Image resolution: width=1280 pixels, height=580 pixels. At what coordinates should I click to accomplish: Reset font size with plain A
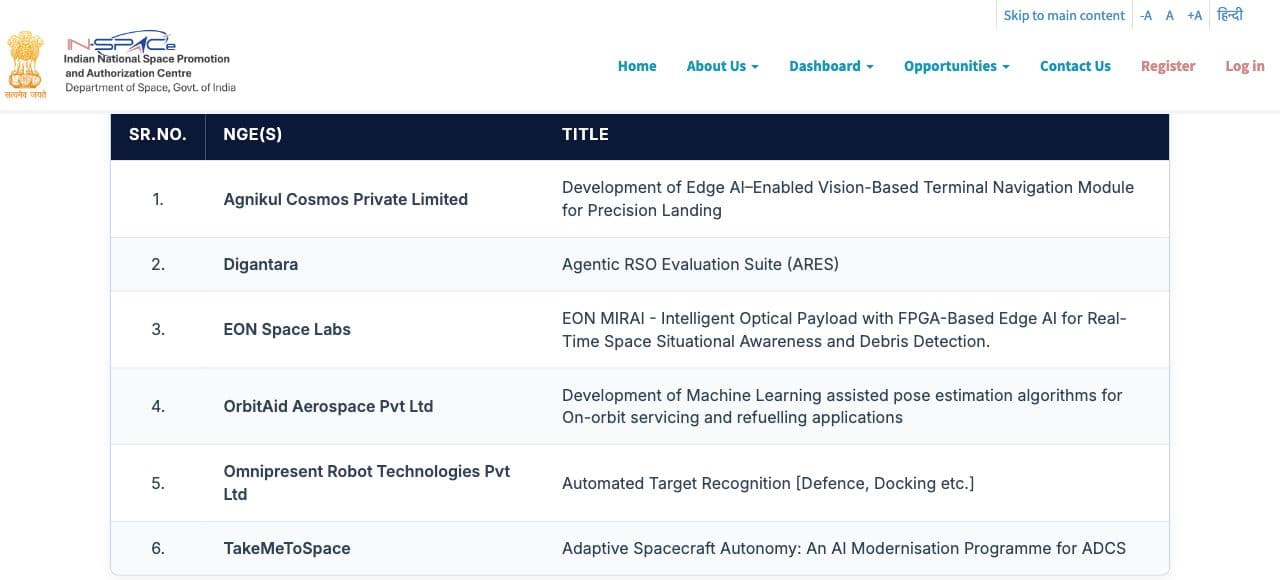click(1169, 15)
